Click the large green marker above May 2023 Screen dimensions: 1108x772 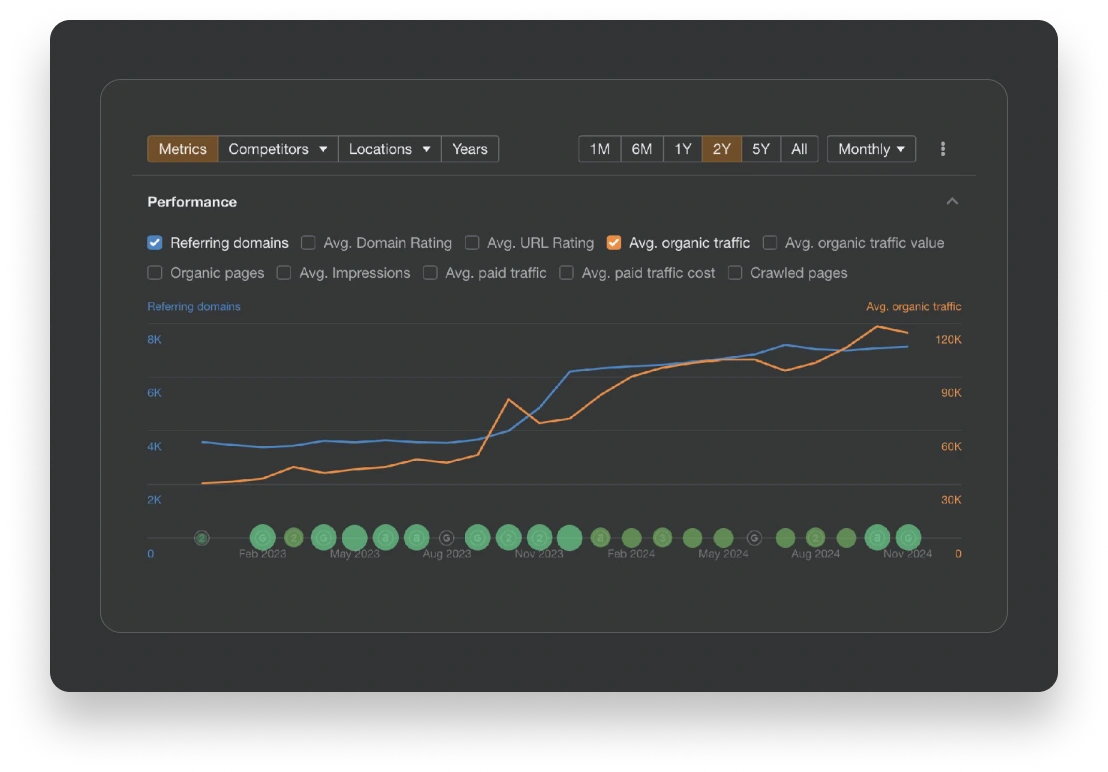click(x=355, y=538)
